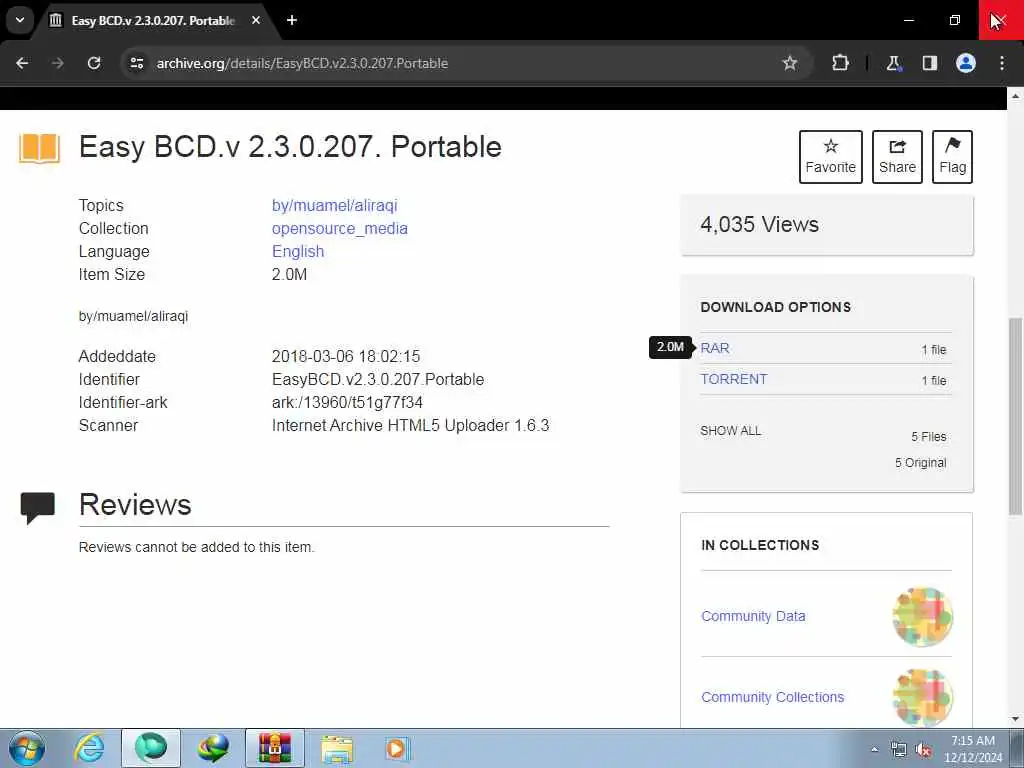Viewport: 1024px width, 768px height.
Task: Click the Community Collections thumbnail image
Action: [922, 697]
